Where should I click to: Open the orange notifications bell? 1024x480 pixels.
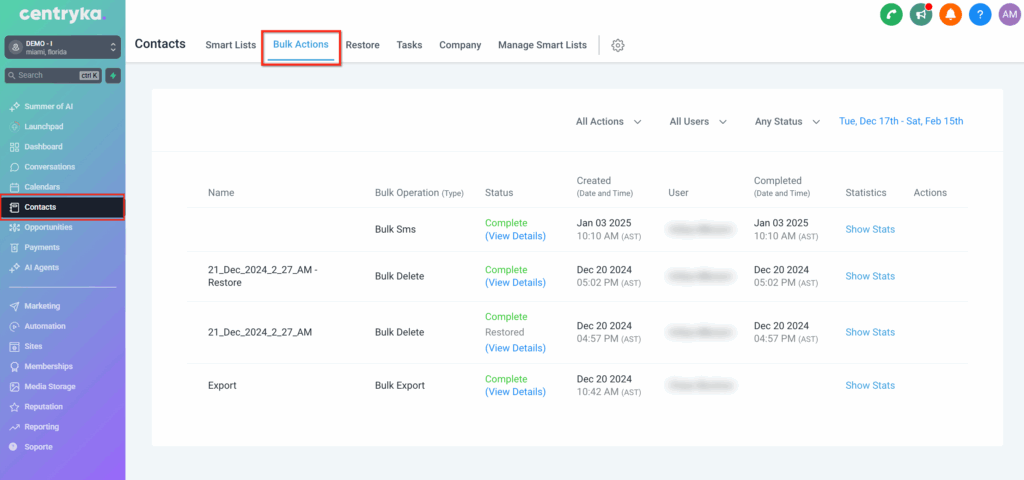pos(950,15)
